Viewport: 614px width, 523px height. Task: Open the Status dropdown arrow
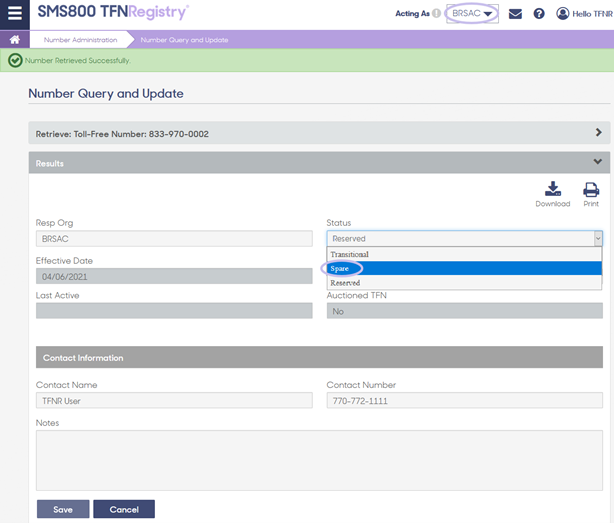(598, 238)
